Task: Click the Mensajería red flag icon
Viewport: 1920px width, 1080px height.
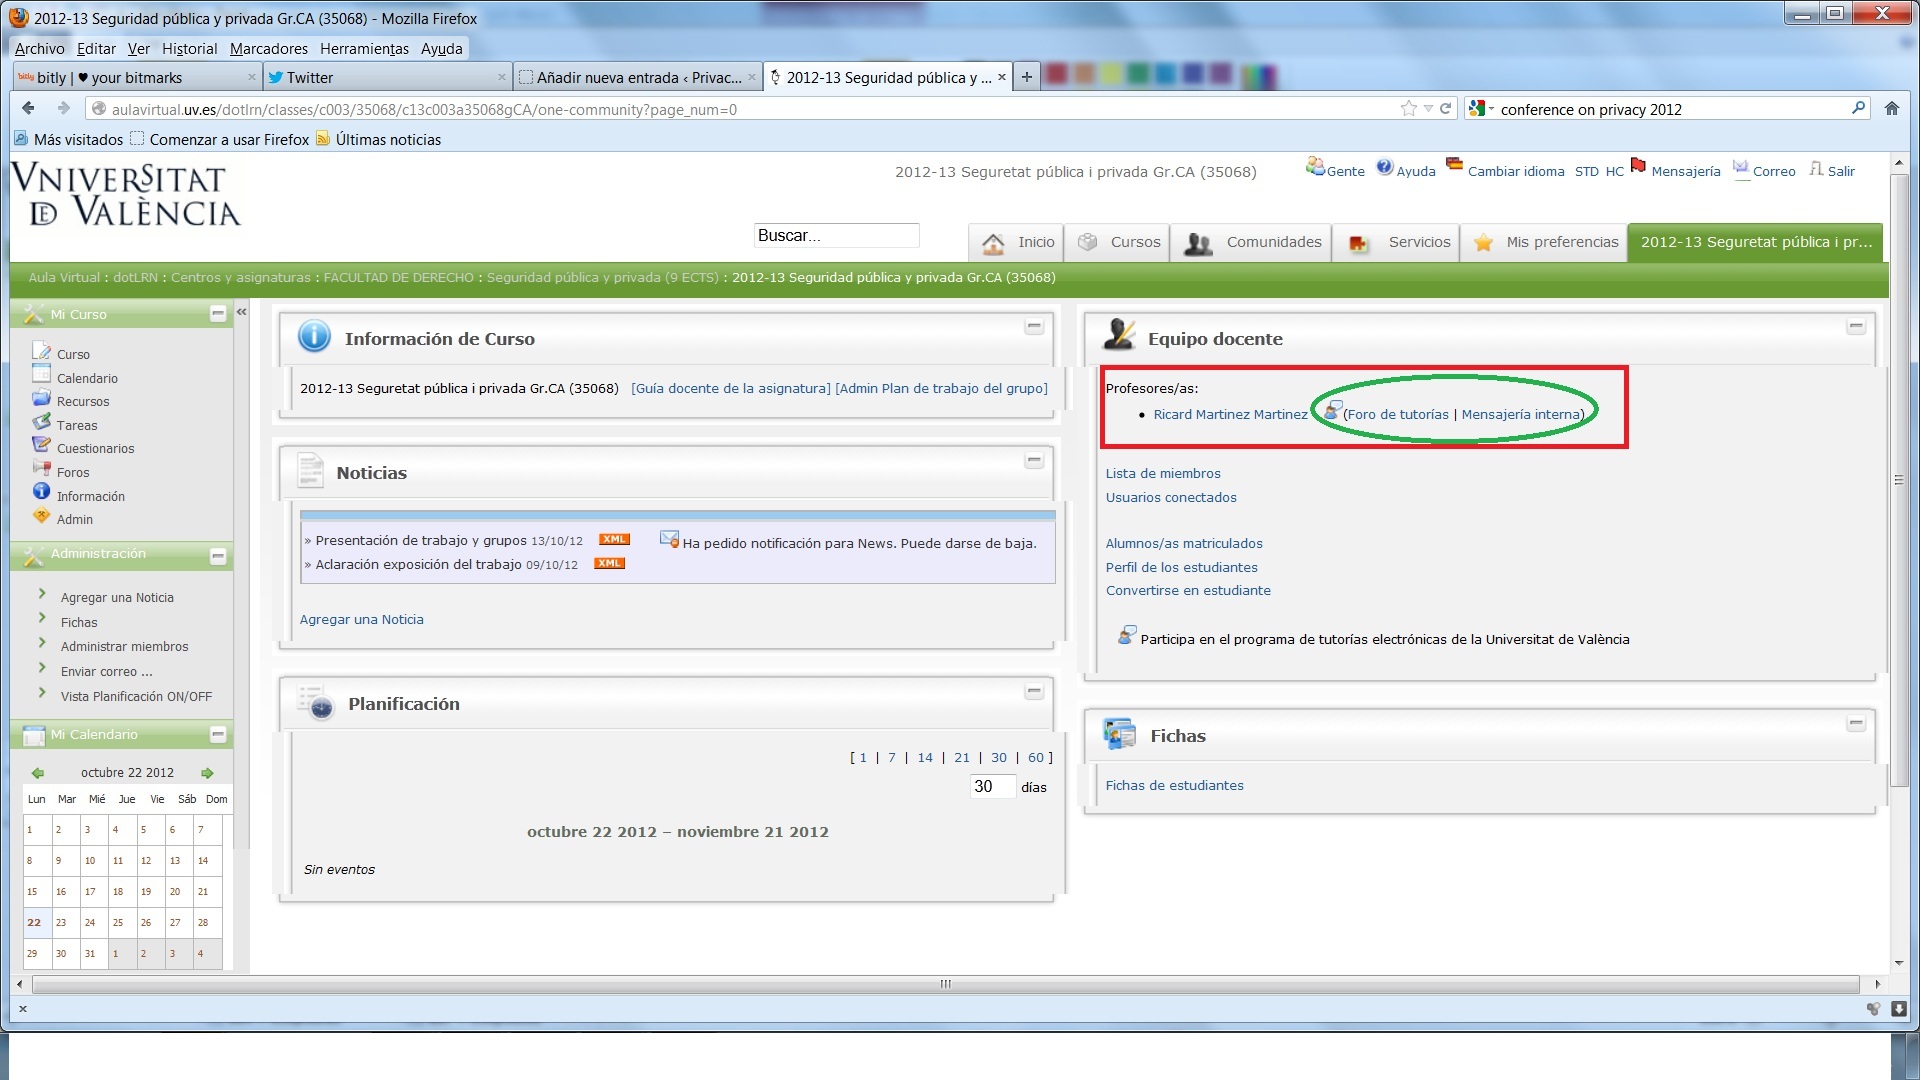Action: (x=1638, y=166)
